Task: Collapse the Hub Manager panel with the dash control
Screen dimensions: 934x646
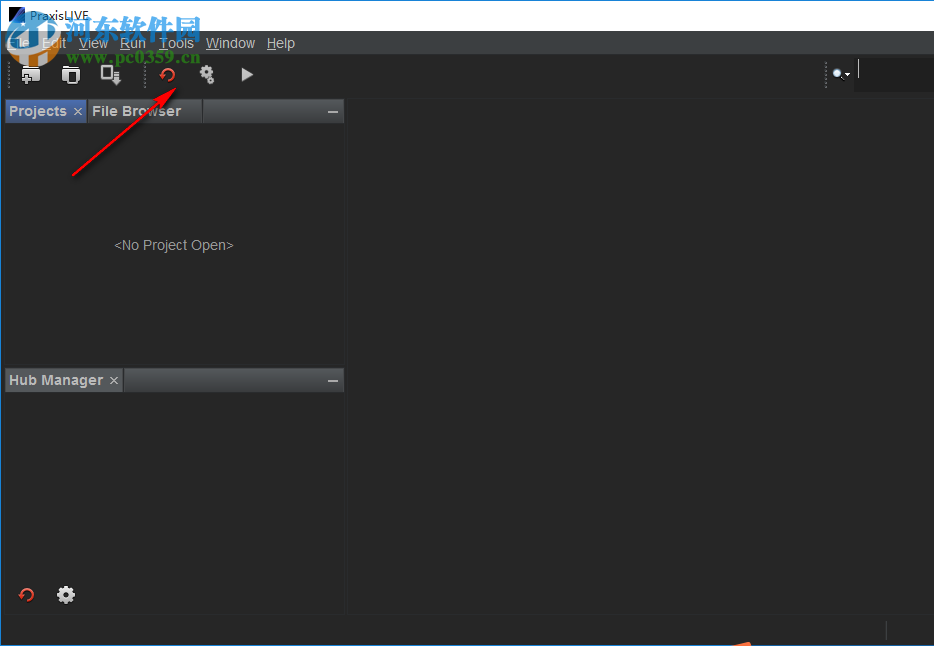Action: tap(332, 380)
